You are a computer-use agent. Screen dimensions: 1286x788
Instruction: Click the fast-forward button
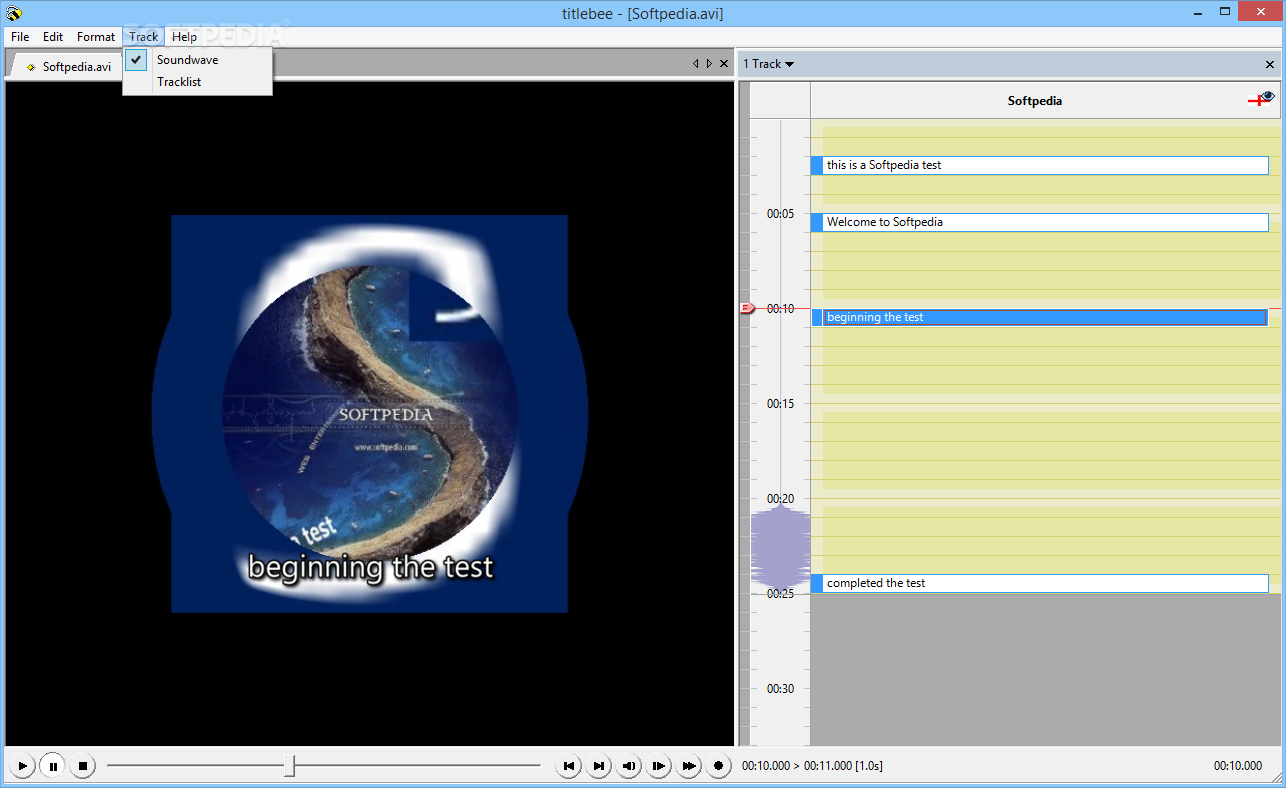click(x=689, y=766)
